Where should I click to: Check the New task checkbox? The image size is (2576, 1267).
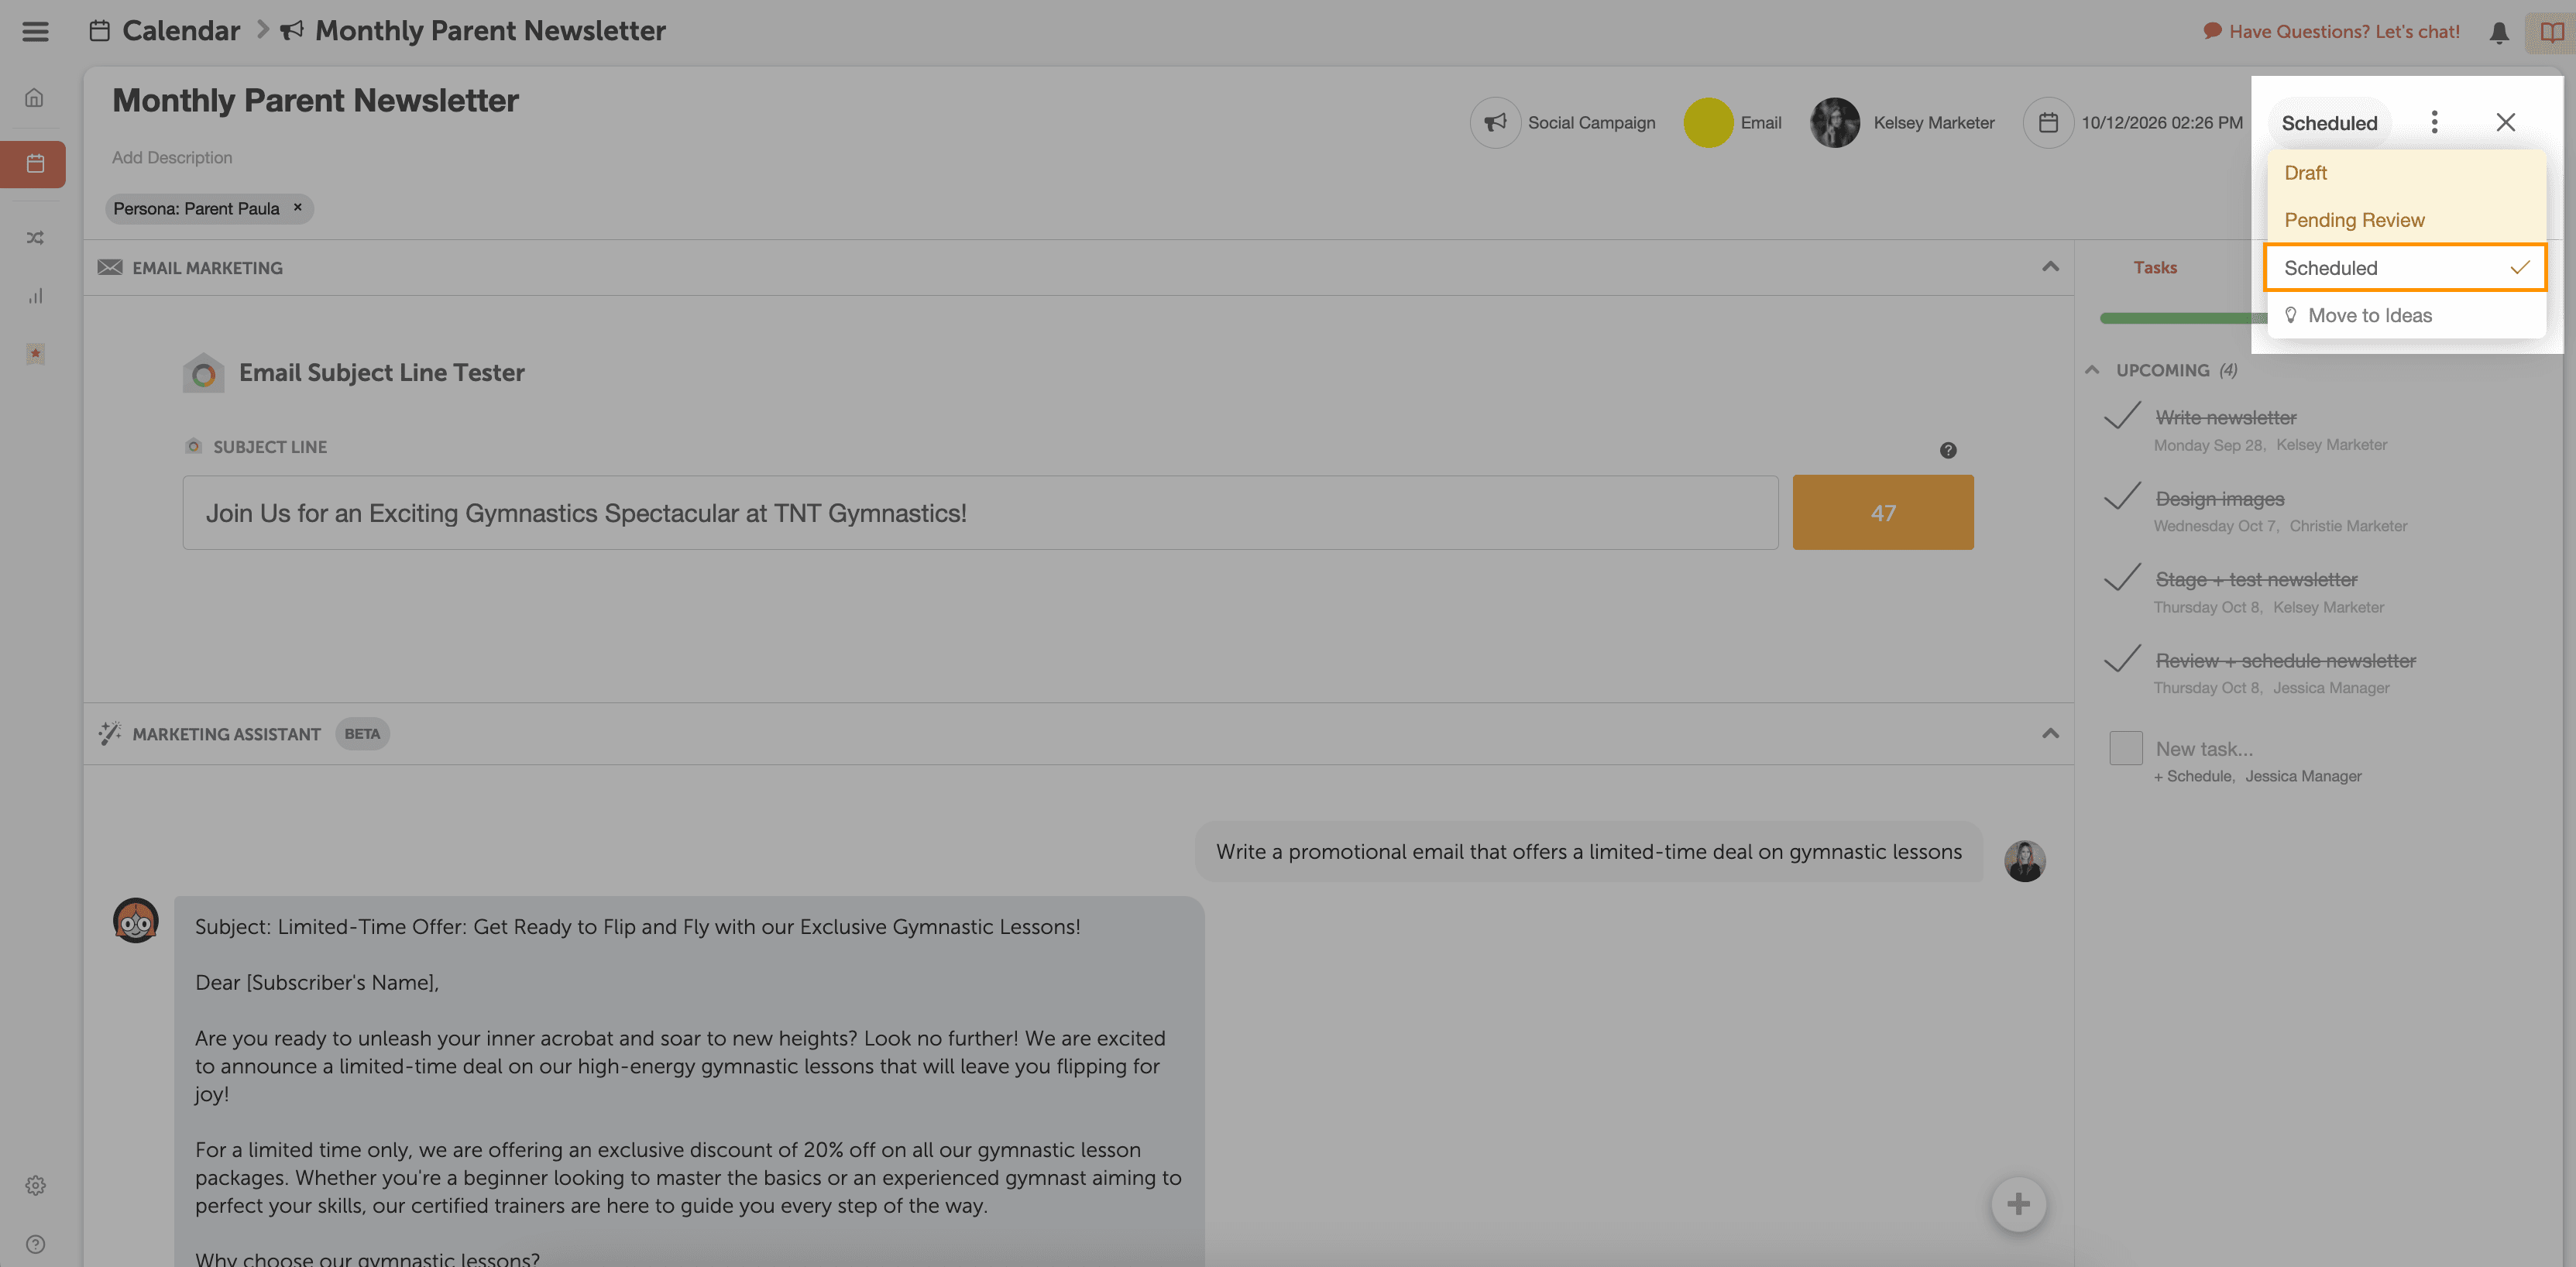coord(2125,748)
